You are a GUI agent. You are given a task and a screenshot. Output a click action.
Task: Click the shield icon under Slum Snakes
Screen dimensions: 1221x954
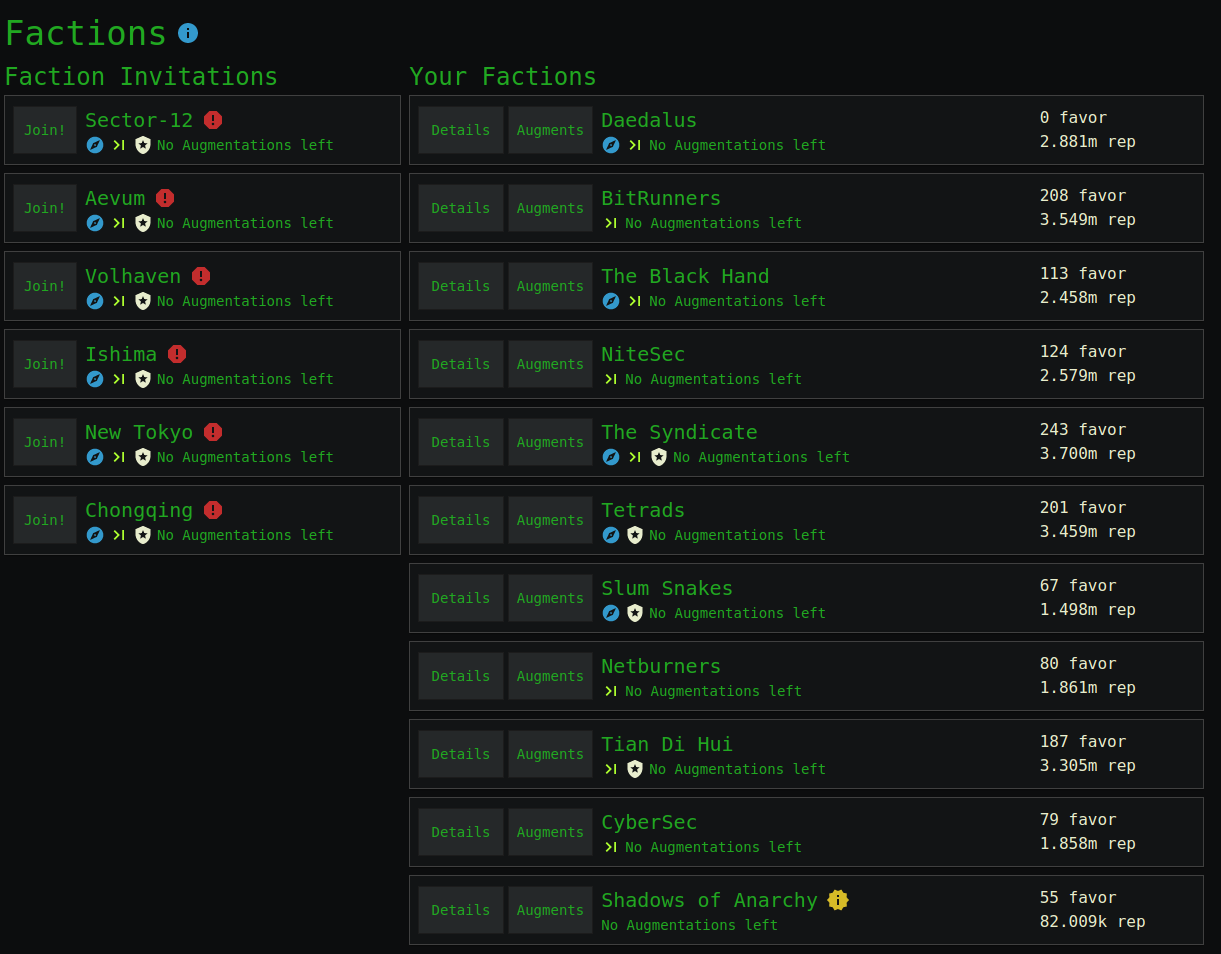(x=635, y=613)
